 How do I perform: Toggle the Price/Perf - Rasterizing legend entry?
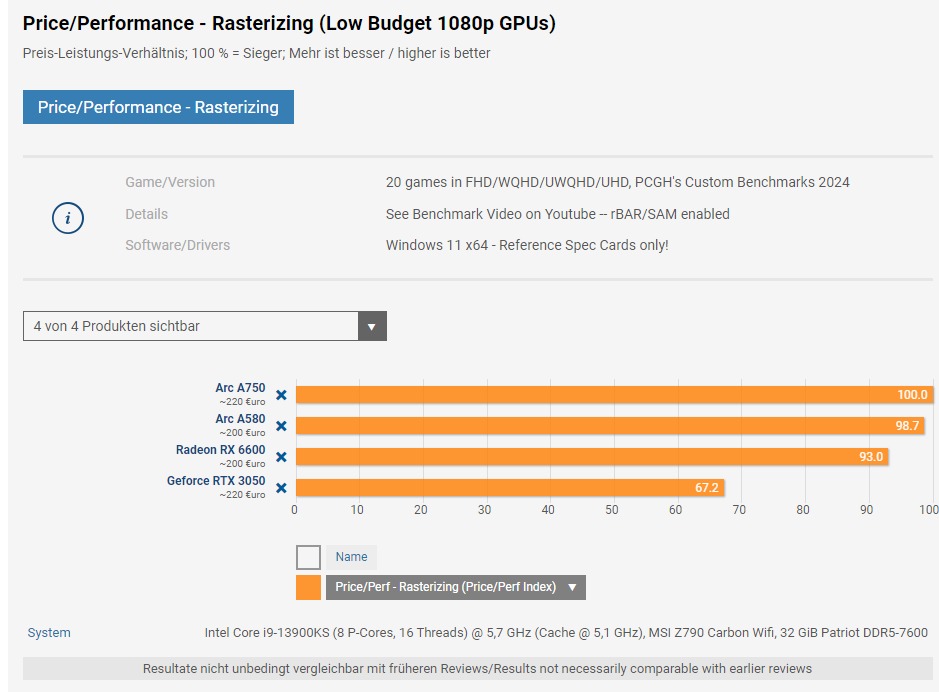(447, 587)
